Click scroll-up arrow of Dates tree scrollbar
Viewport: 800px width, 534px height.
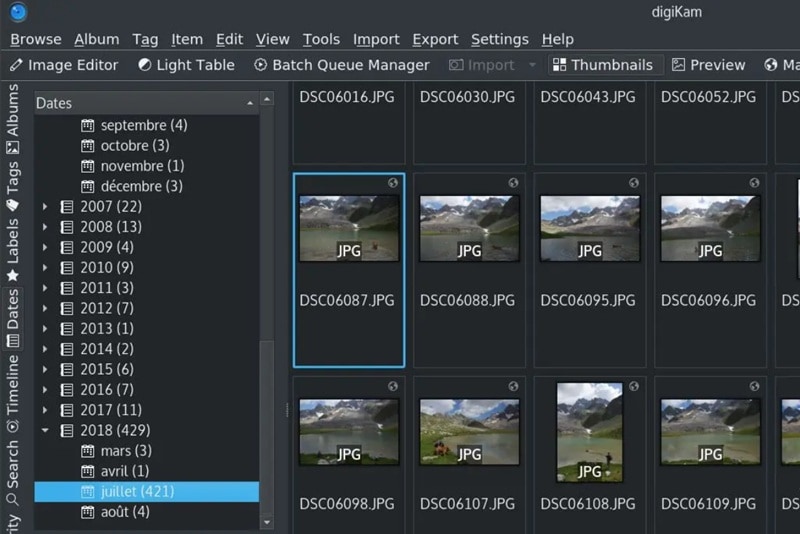(x=267, y=98)
